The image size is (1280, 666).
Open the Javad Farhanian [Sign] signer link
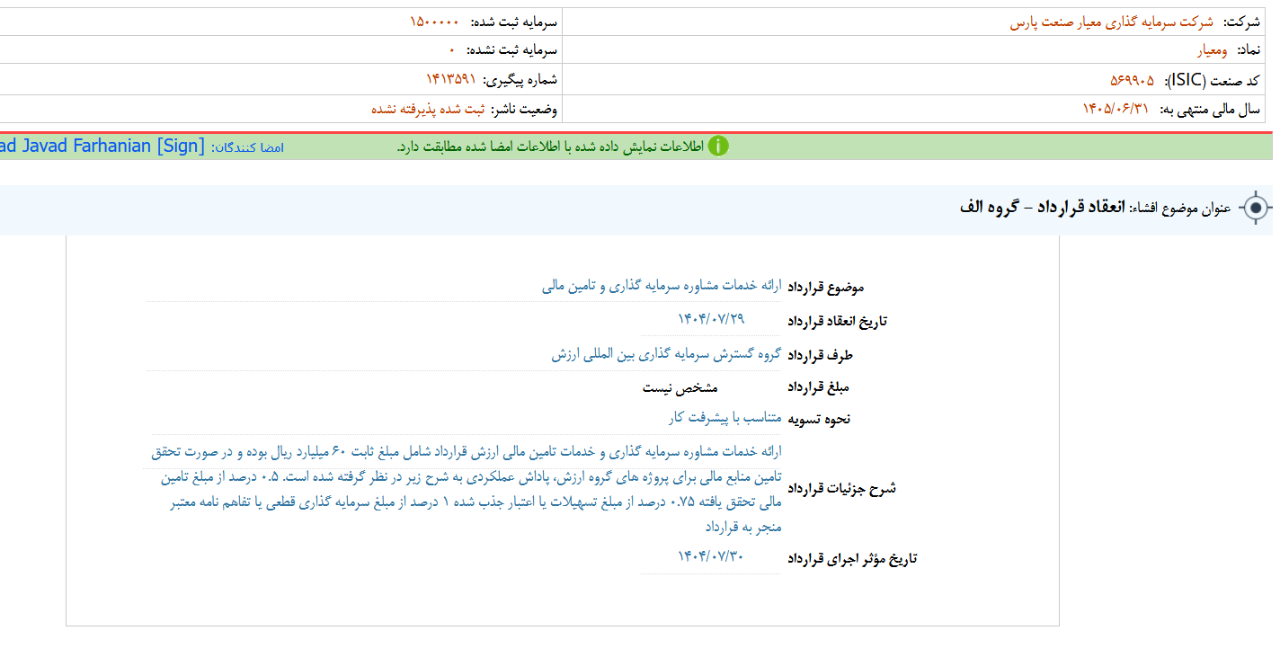(x=101, y=147)
